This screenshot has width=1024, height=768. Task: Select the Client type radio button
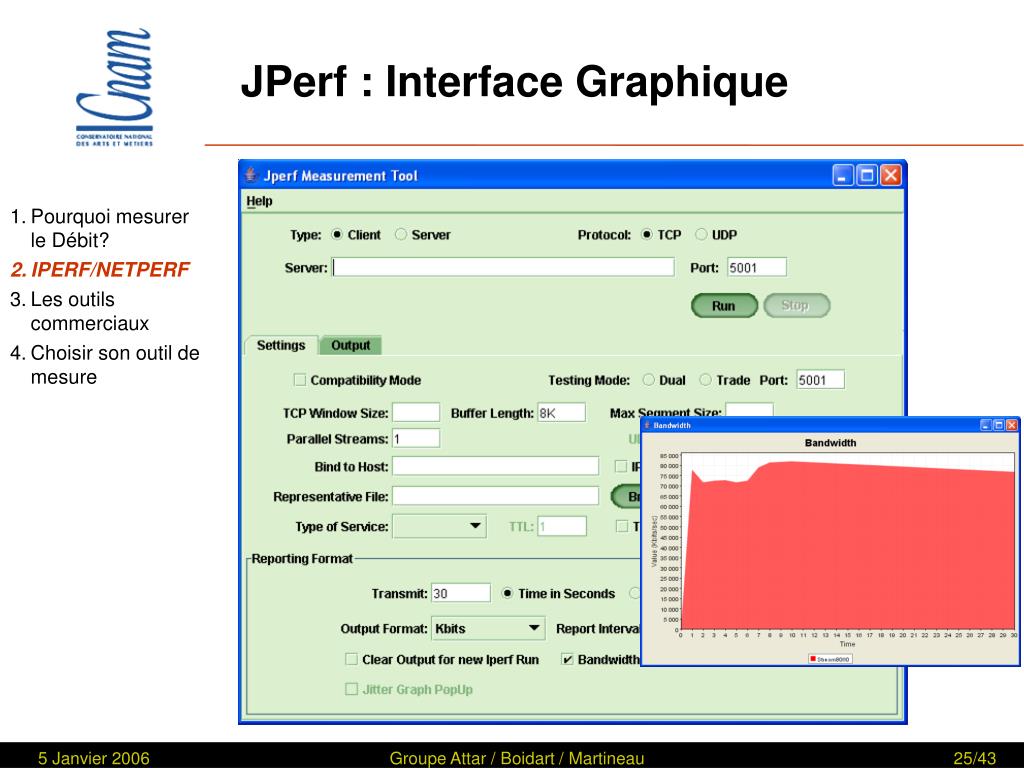(x=337, y=234)
